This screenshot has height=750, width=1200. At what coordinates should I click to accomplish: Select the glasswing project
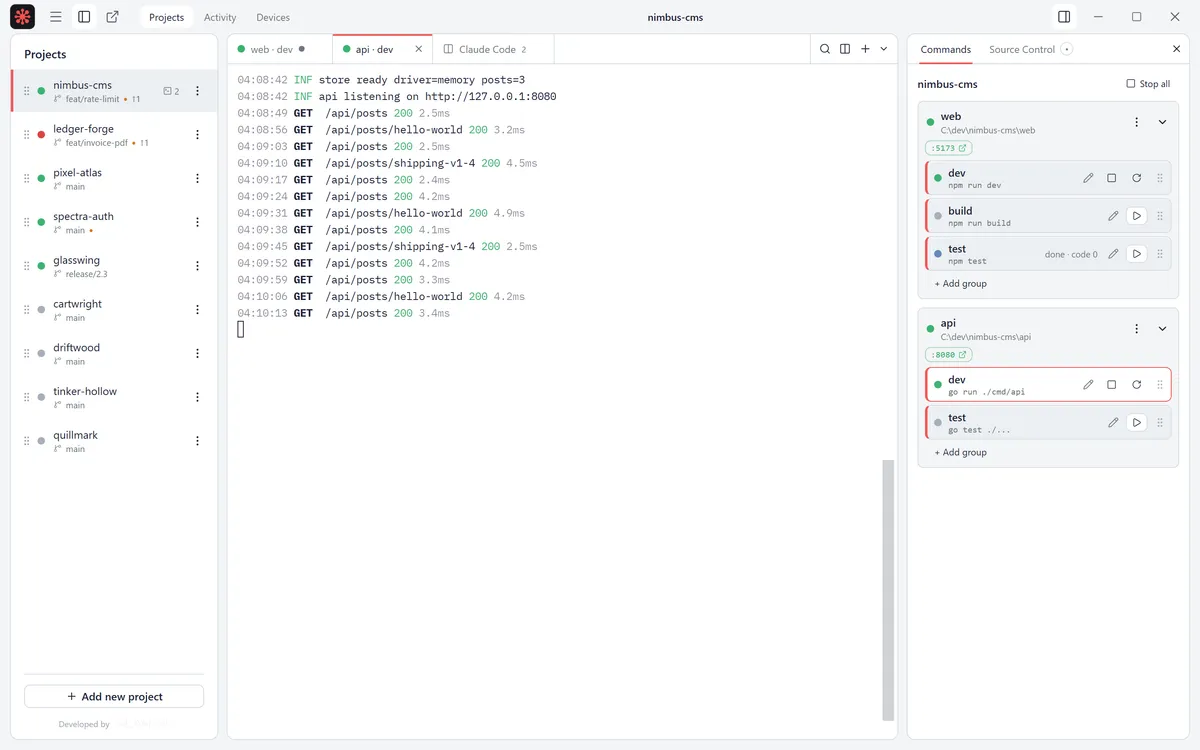(114, 266)
